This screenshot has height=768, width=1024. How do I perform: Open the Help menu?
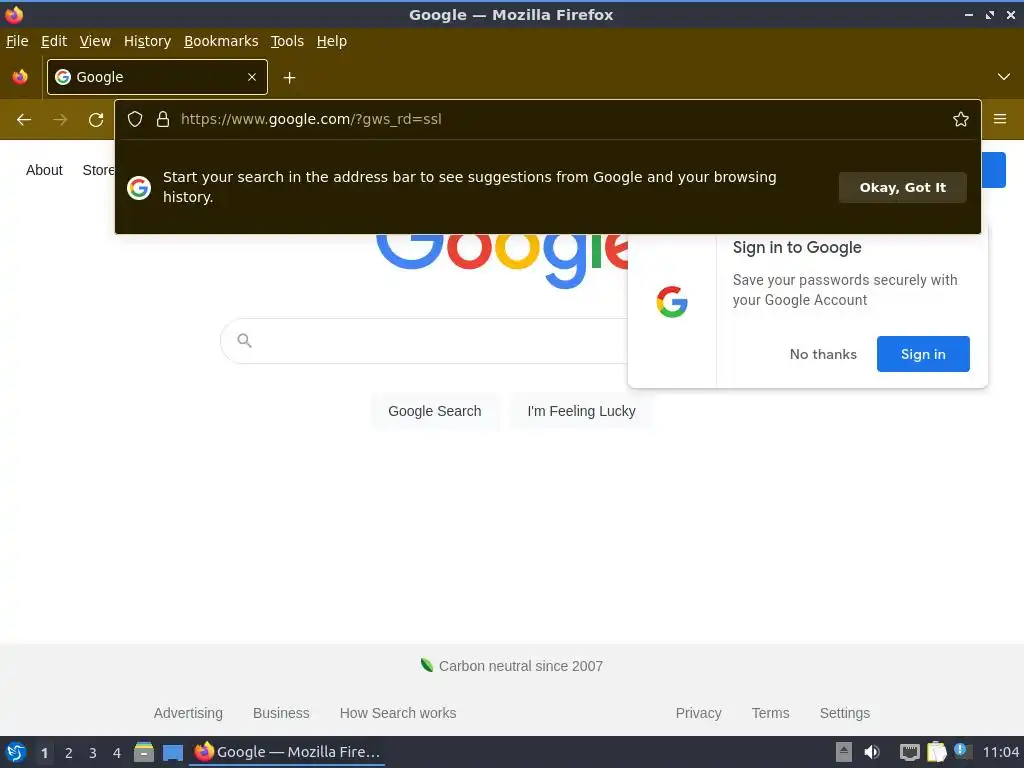(331, 41)
